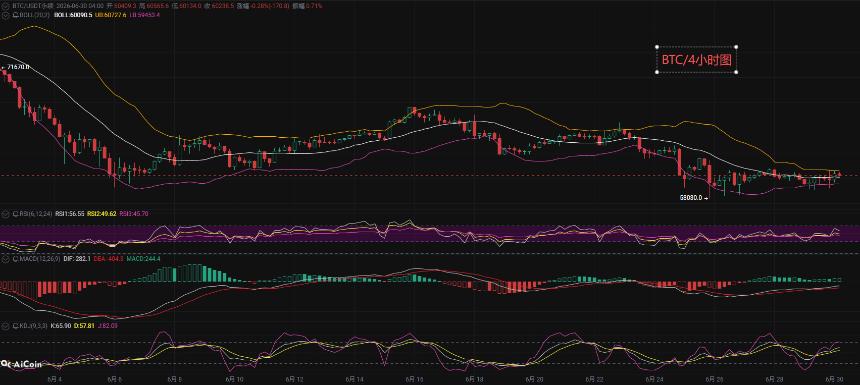This screenshot has height=385, width=860.
Task: Collapse the BTC/USDT main chart header chevron
Action: (x=4, y=5)
